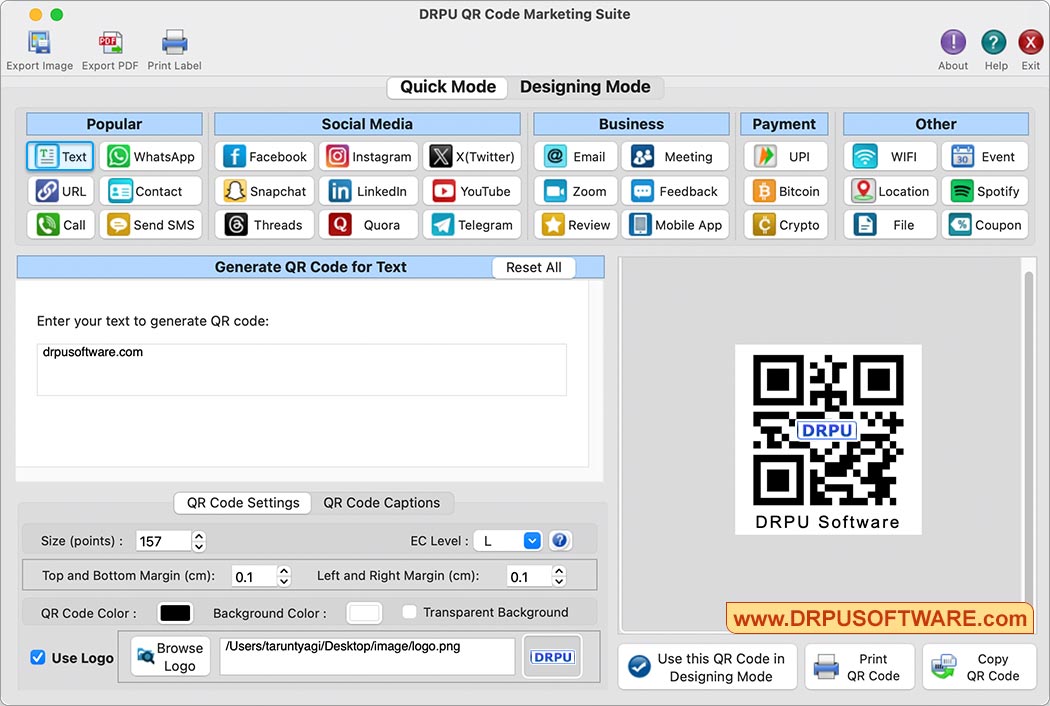Switch to Designing Mode
The image size is (1050, 706).
585,87
